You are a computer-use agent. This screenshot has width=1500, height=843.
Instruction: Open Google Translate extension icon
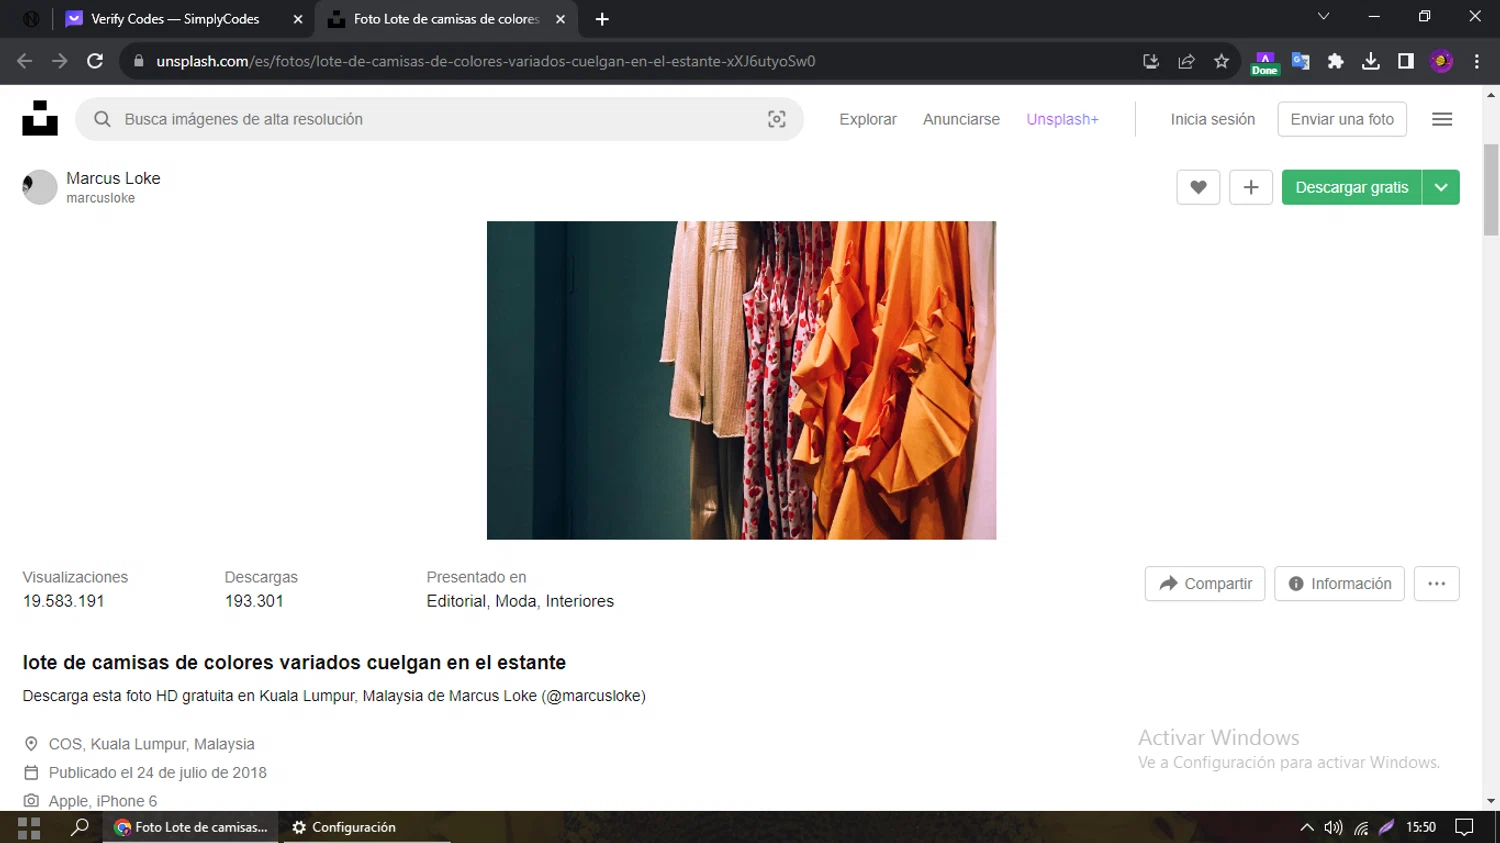1301,61
